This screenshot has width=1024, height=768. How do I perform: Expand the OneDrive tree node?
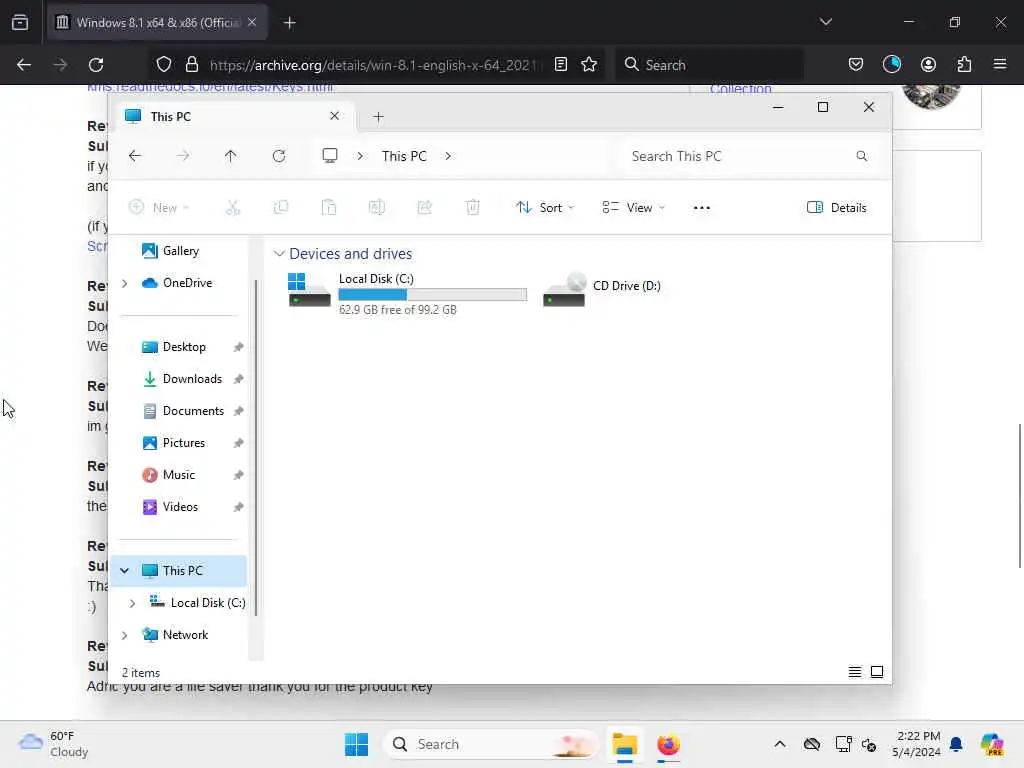click(x=124, y=283)
